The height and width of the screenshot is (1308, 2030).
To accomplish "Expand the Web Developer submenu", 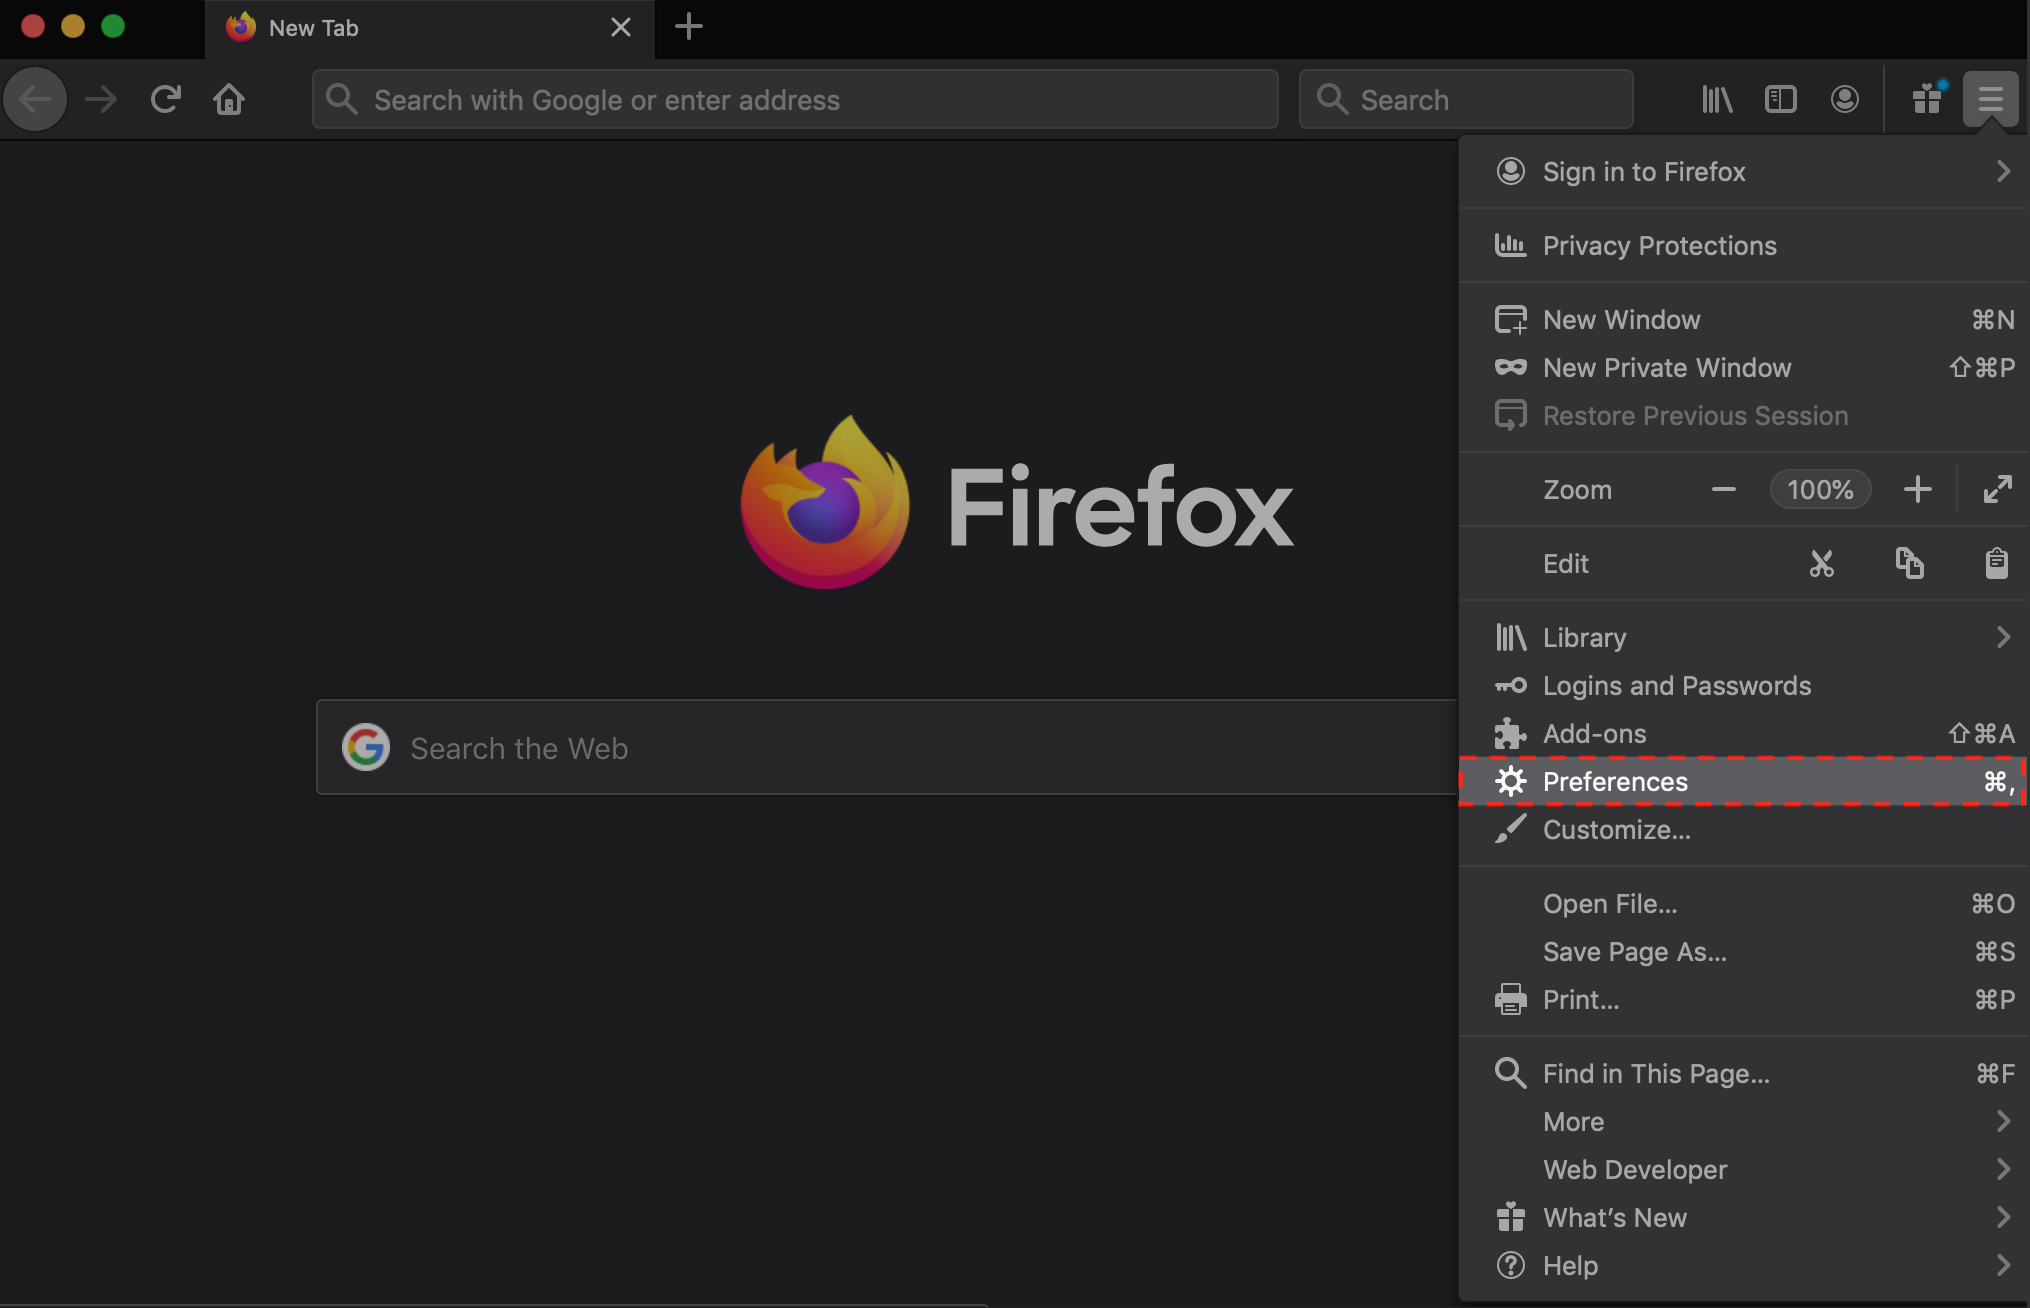I will pos(1744,1170).
